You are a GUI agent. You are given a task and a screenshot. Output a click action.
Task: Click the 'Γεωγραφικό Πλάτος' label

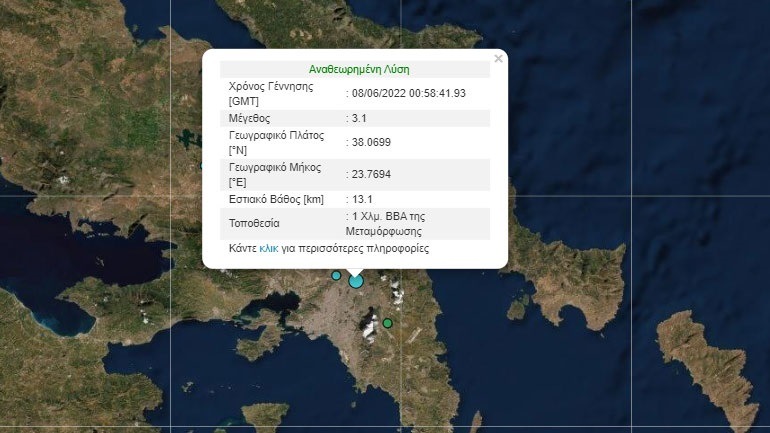point(276,135)
